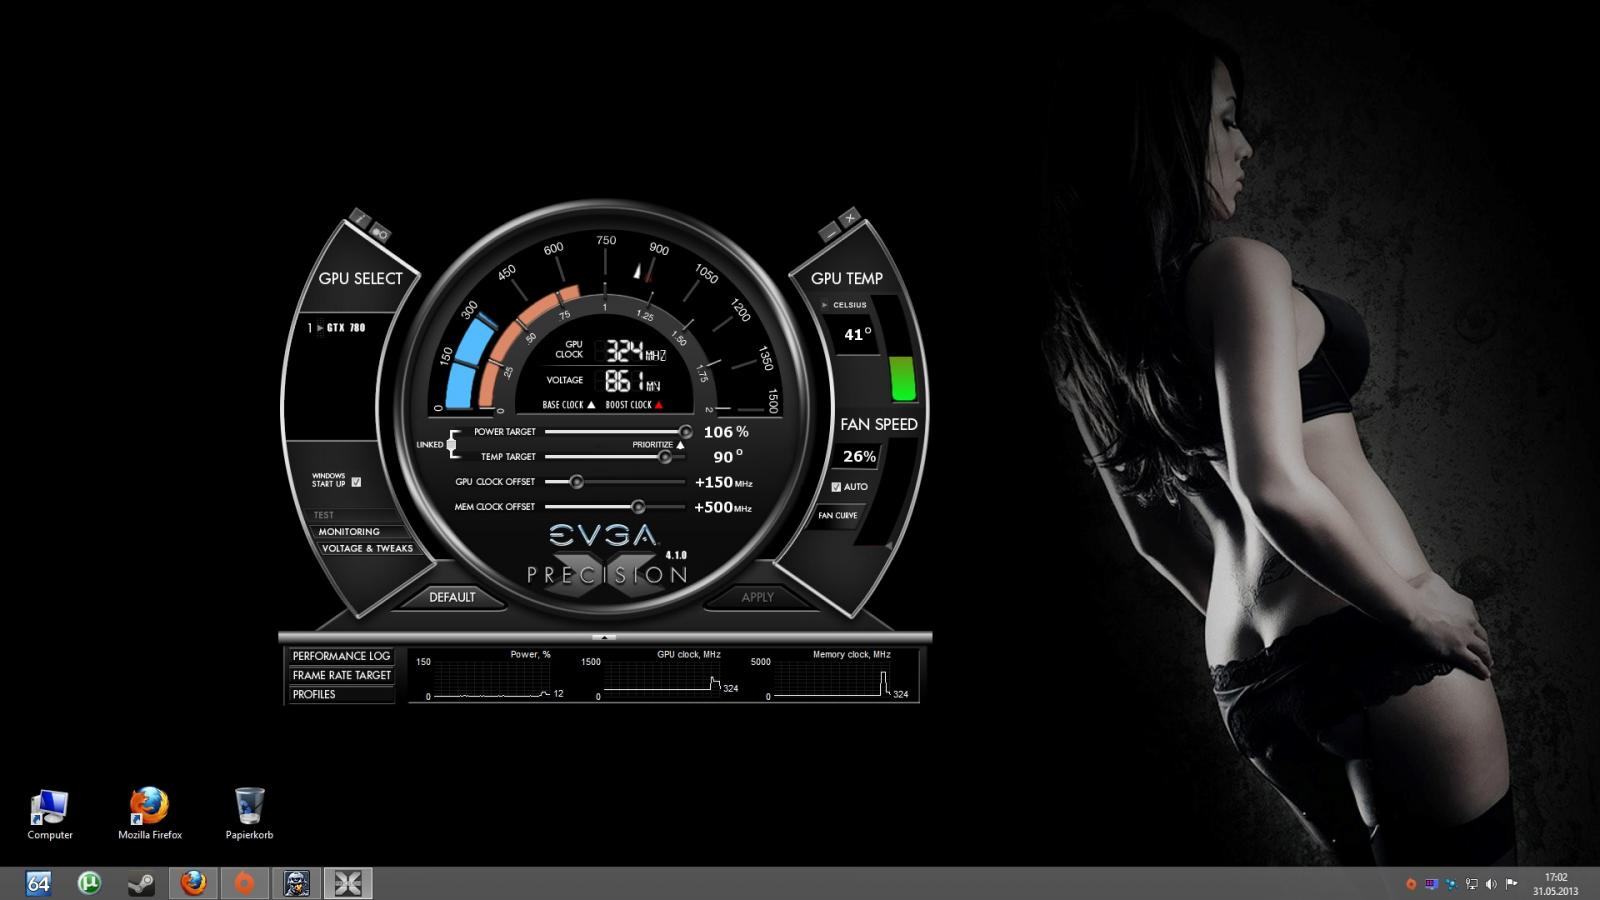The width and height of the screenshot is (1600, 900).
Task: Click the 106 % power target value
Action: tap(726, 432)
